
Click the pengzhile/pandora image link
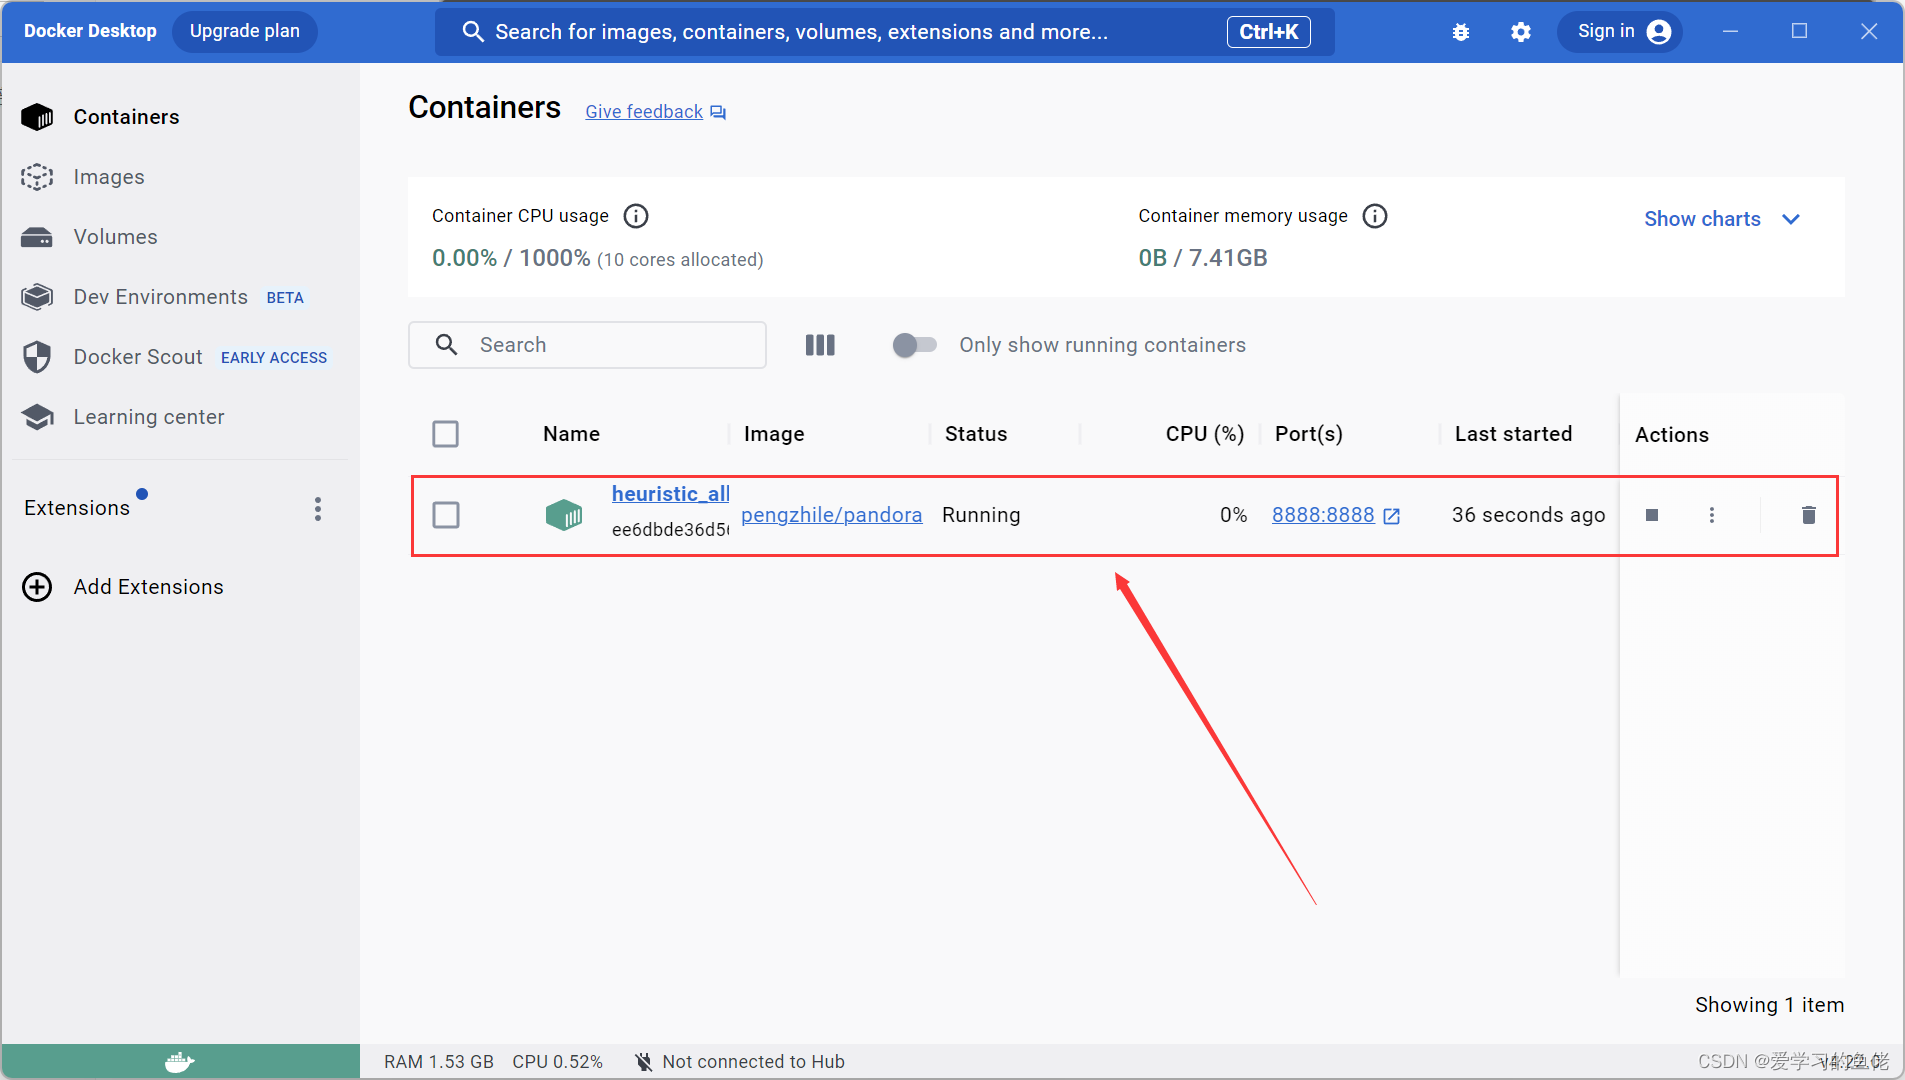coord(832,515)
